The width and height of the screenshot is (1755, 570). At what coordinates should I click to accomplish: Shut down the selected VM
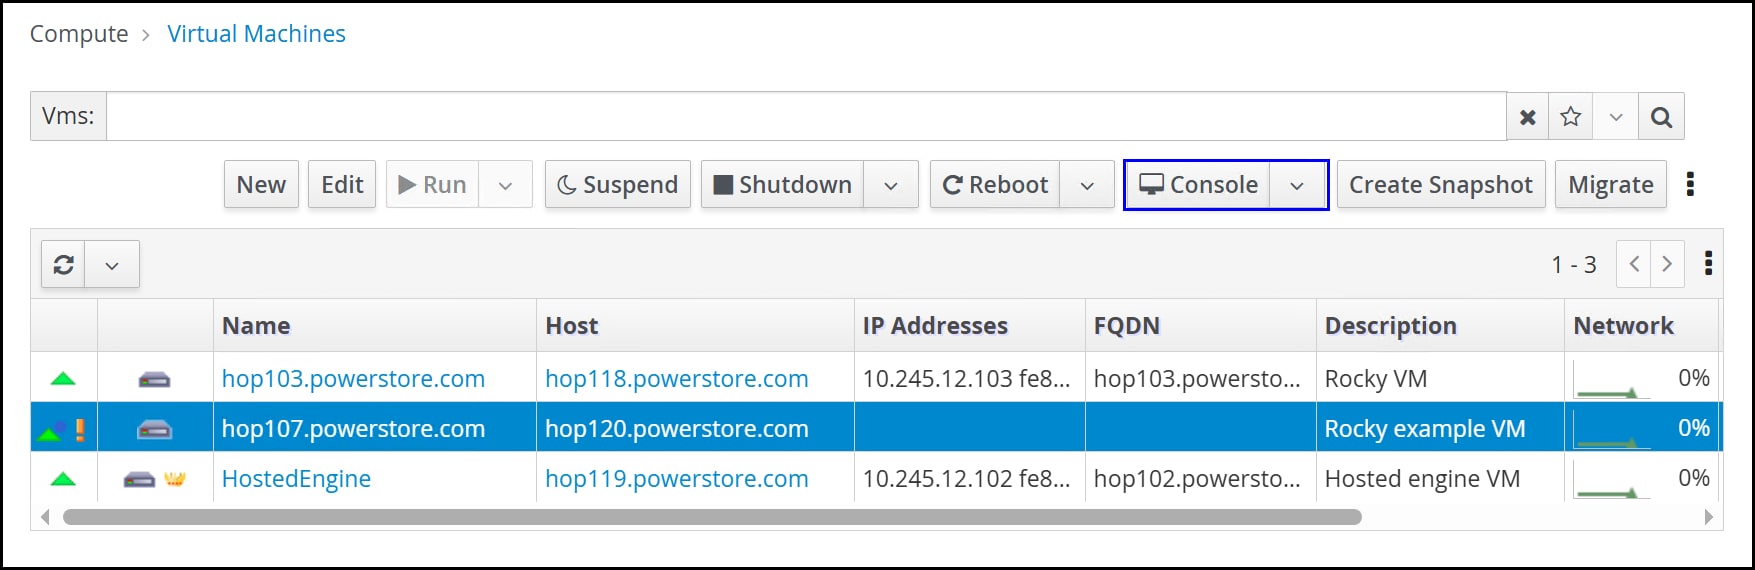pyautogui.click(x=782, y=185)
